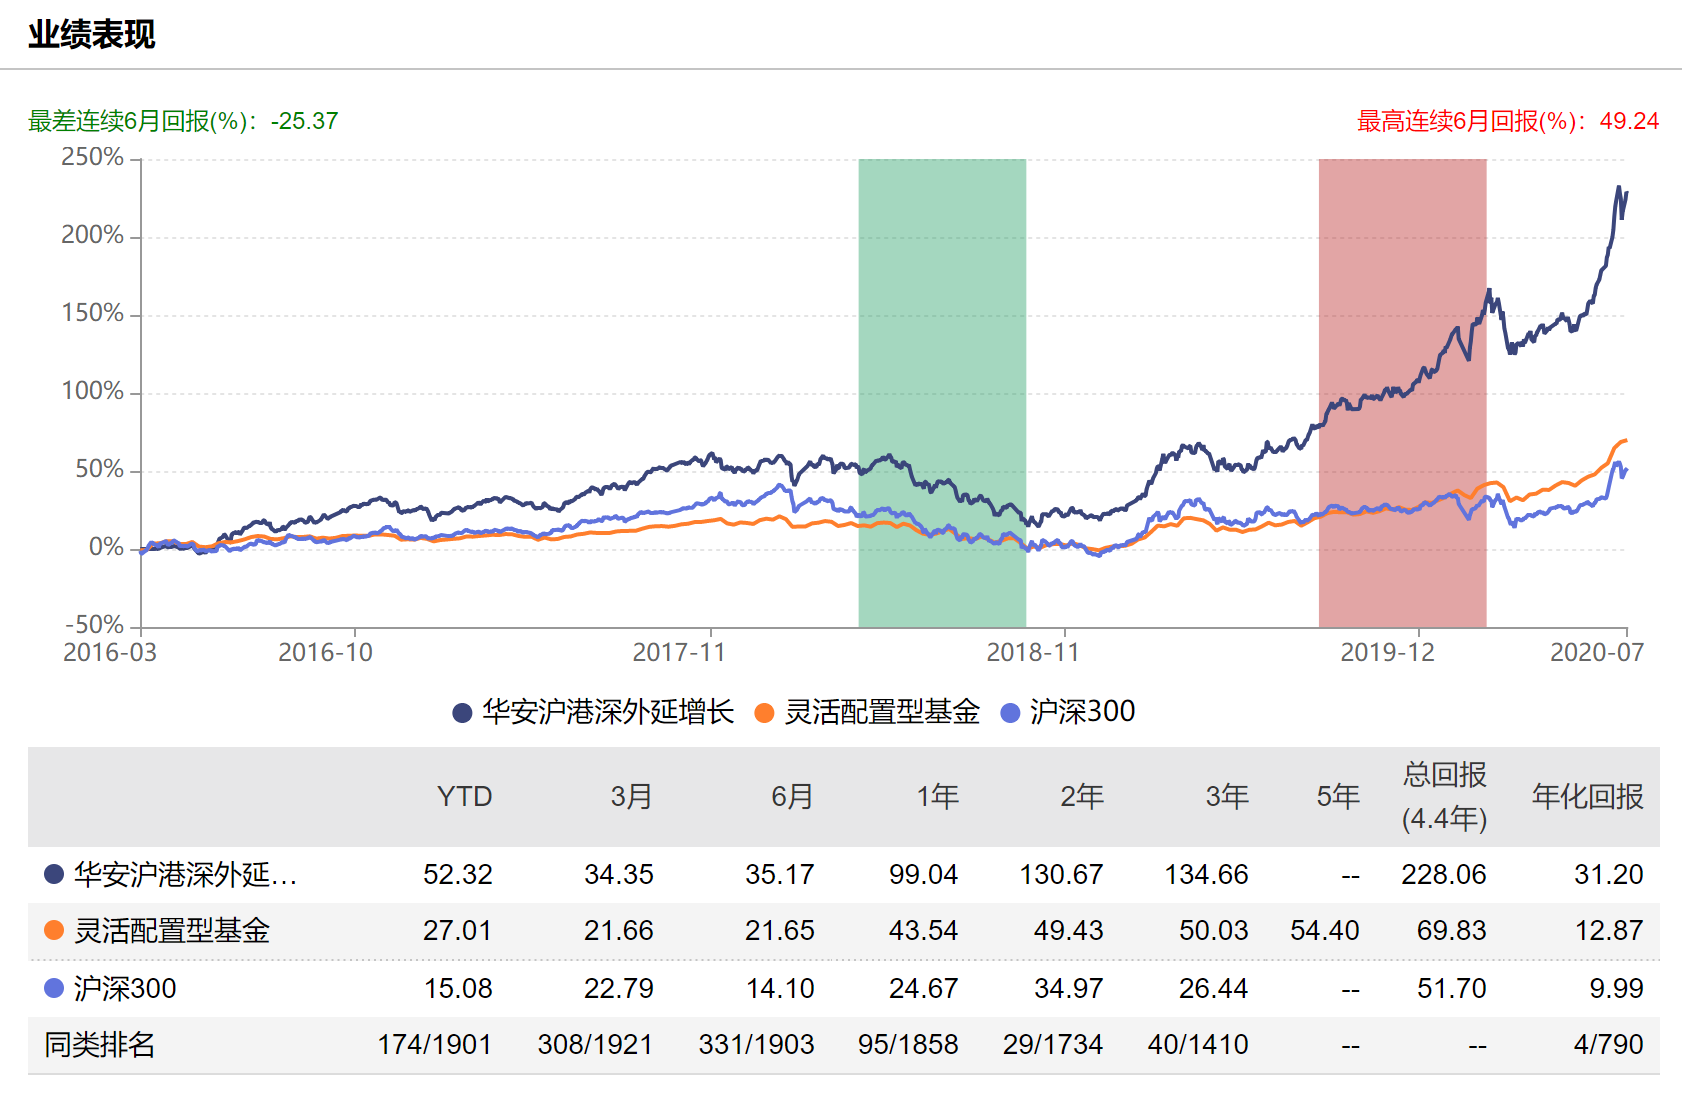Viewport: 1682px width, 1095px height.
Task: Select the 3月 column header
Action: [631, 797]
